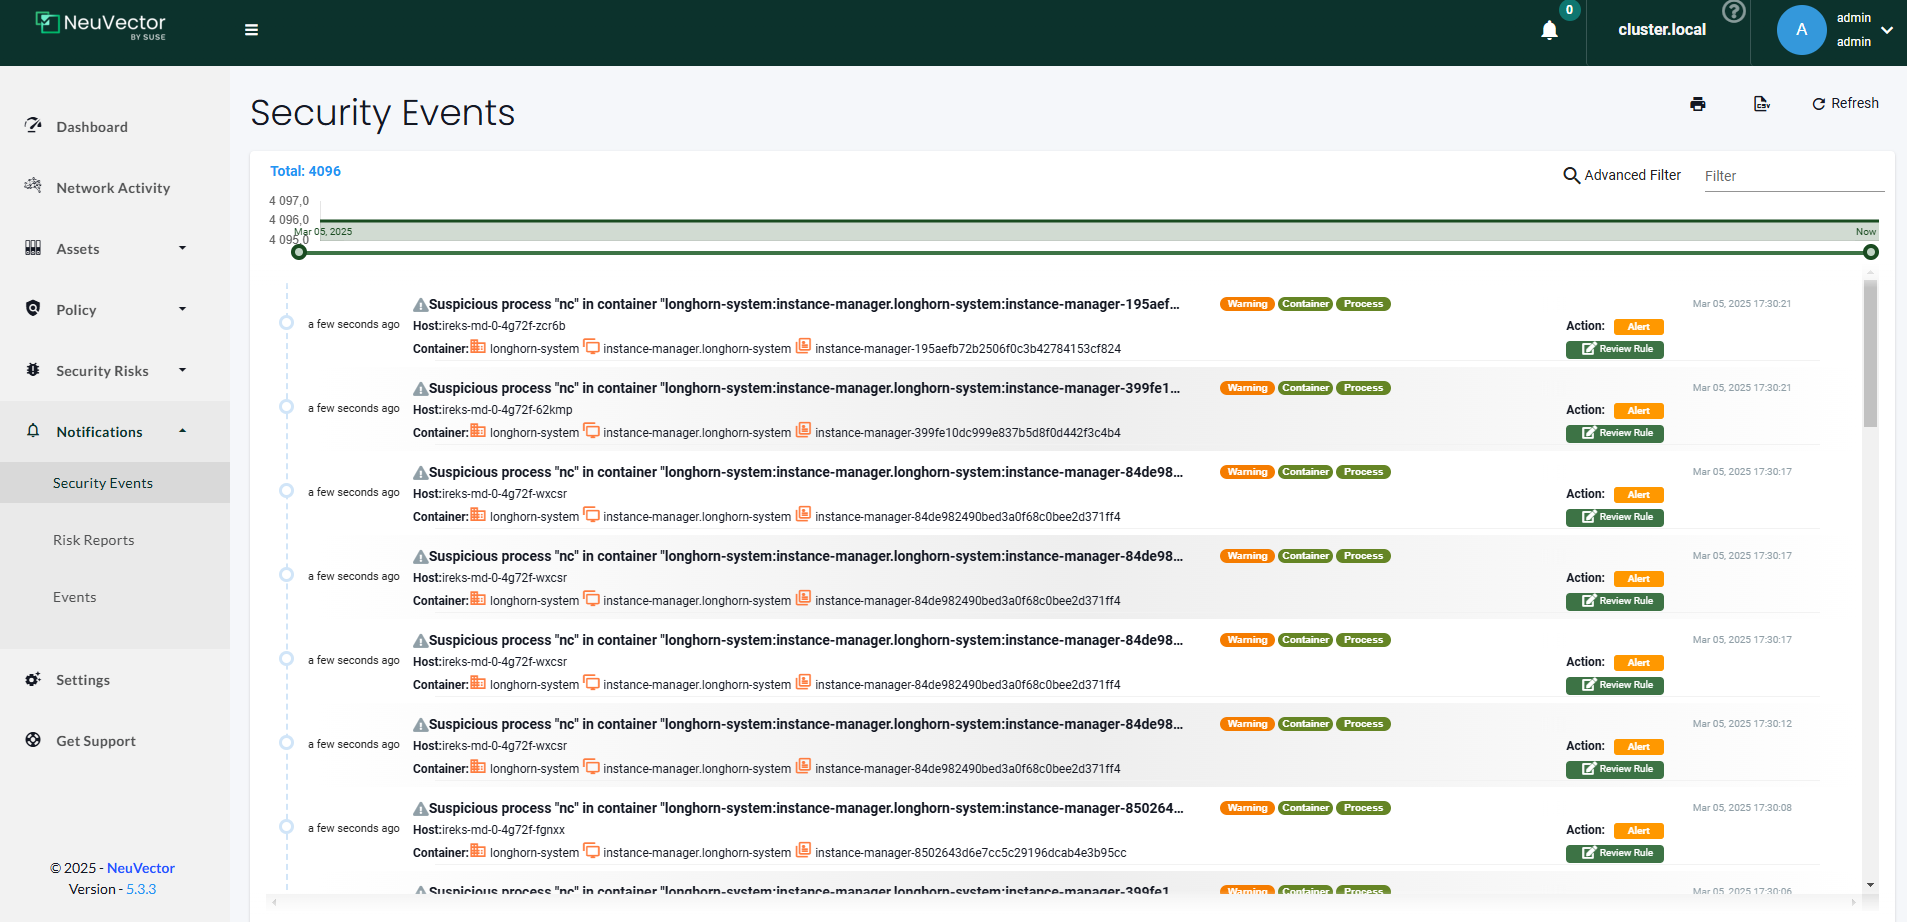
Task: Go to Network Activity page
Action: pyautogui.click(x=112, y=188)
